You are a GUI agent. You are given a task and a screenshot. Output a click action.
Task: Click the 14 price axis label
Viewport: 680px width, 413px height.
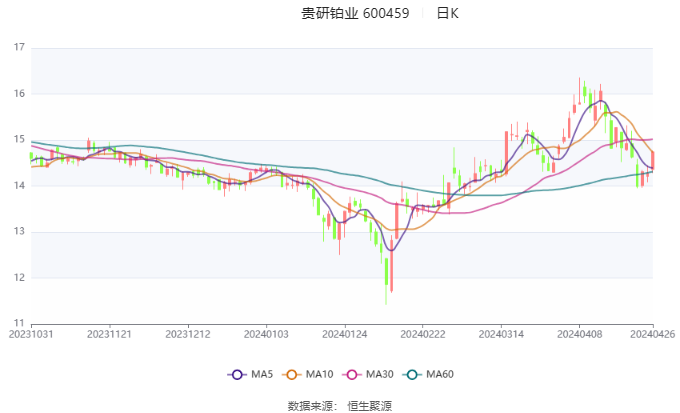(19, 186)
